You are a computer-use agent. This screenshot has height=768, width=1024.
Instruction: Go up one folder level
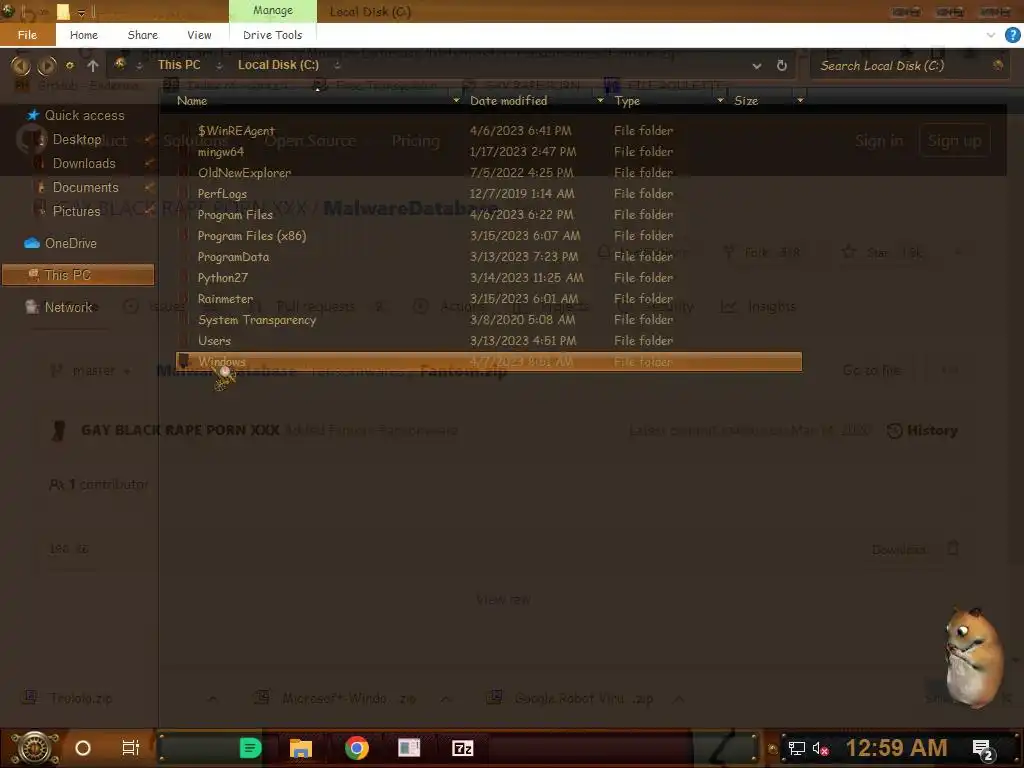coord(93,65)
